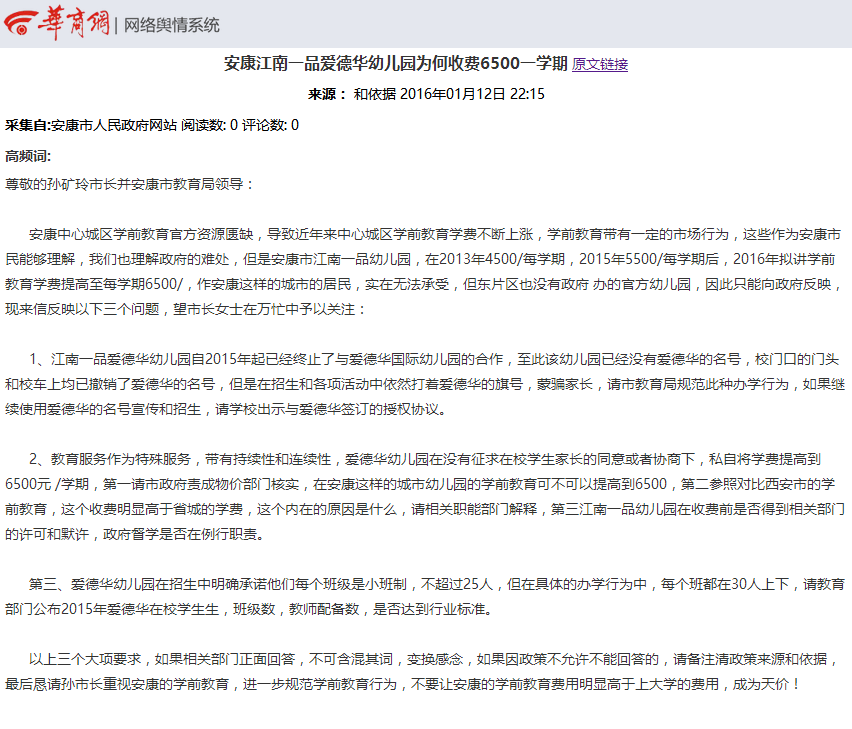Click the 网络舆情系统 header text

[x=172, y=25]
